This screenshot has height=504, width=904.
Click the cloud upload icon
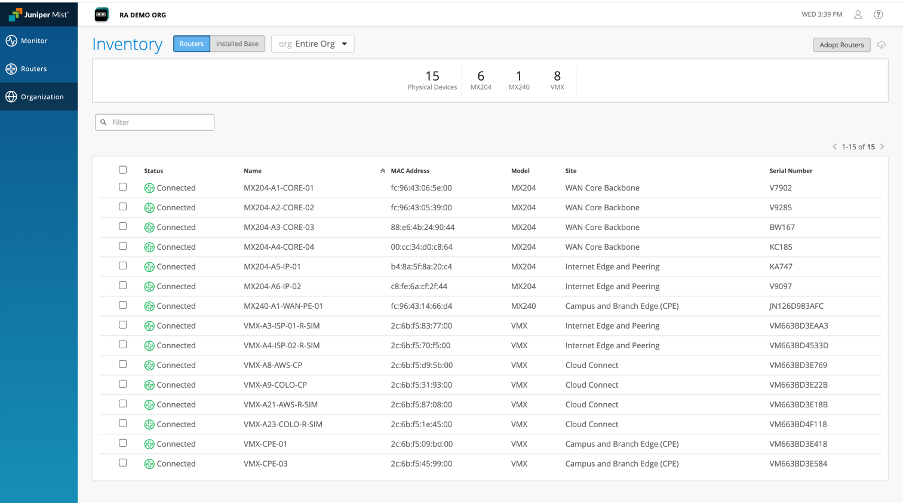tap(881, 45)
